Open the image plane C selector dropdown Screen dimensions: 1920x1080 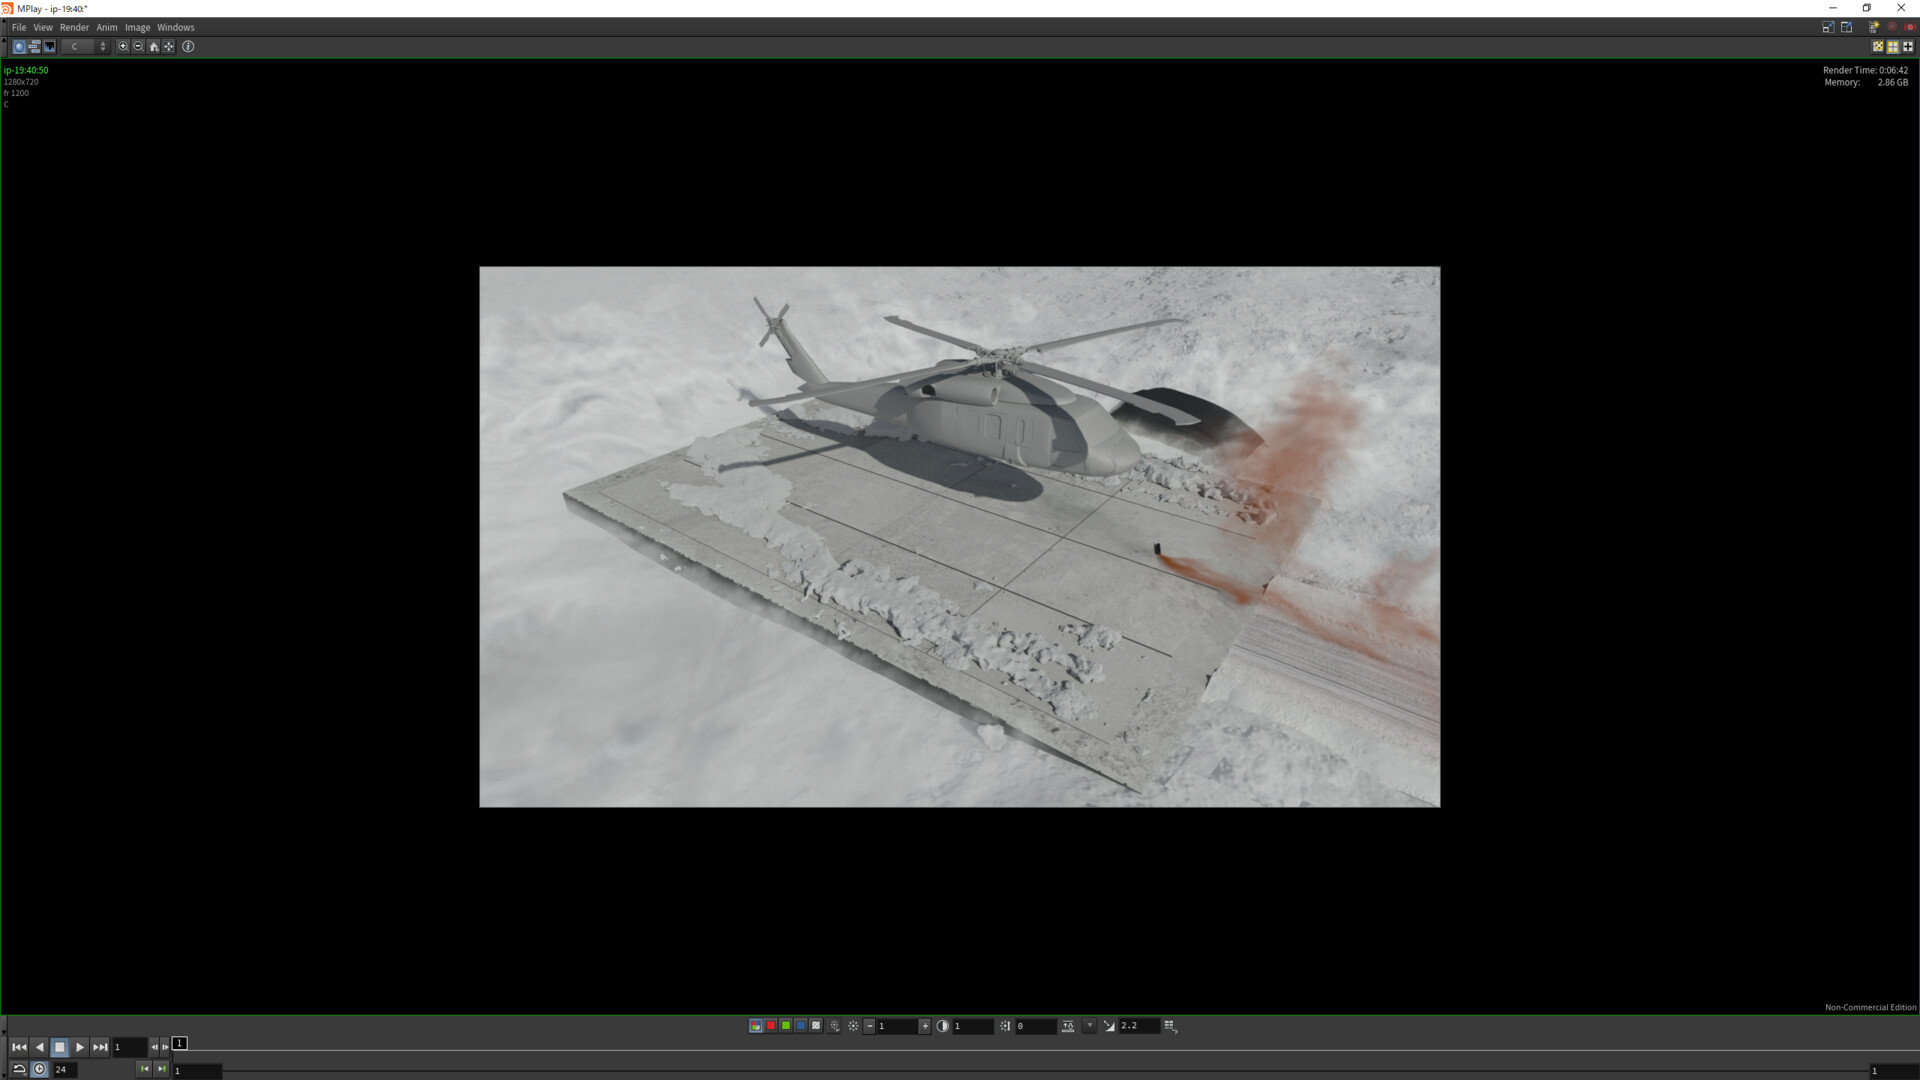point(78,47)
